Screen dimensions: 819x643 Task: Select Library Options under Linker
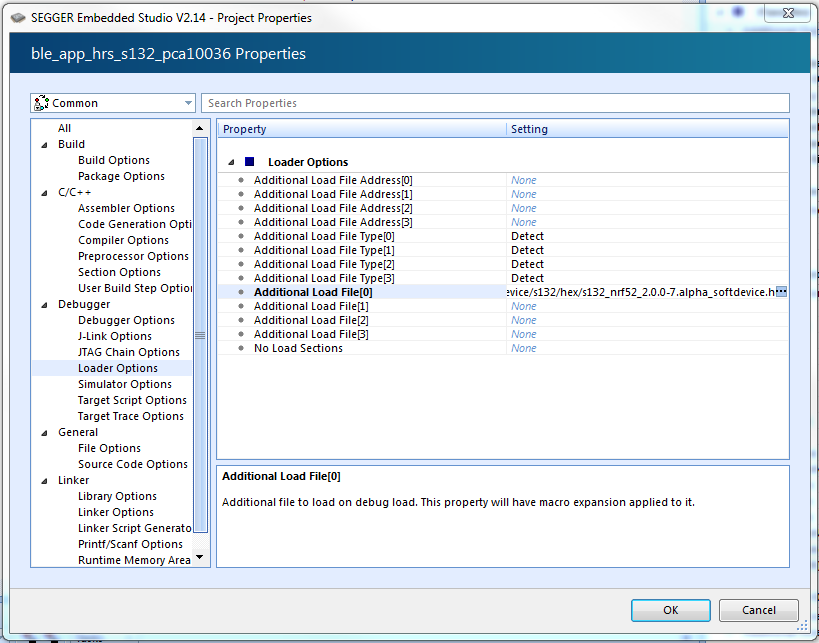[117, 496]
